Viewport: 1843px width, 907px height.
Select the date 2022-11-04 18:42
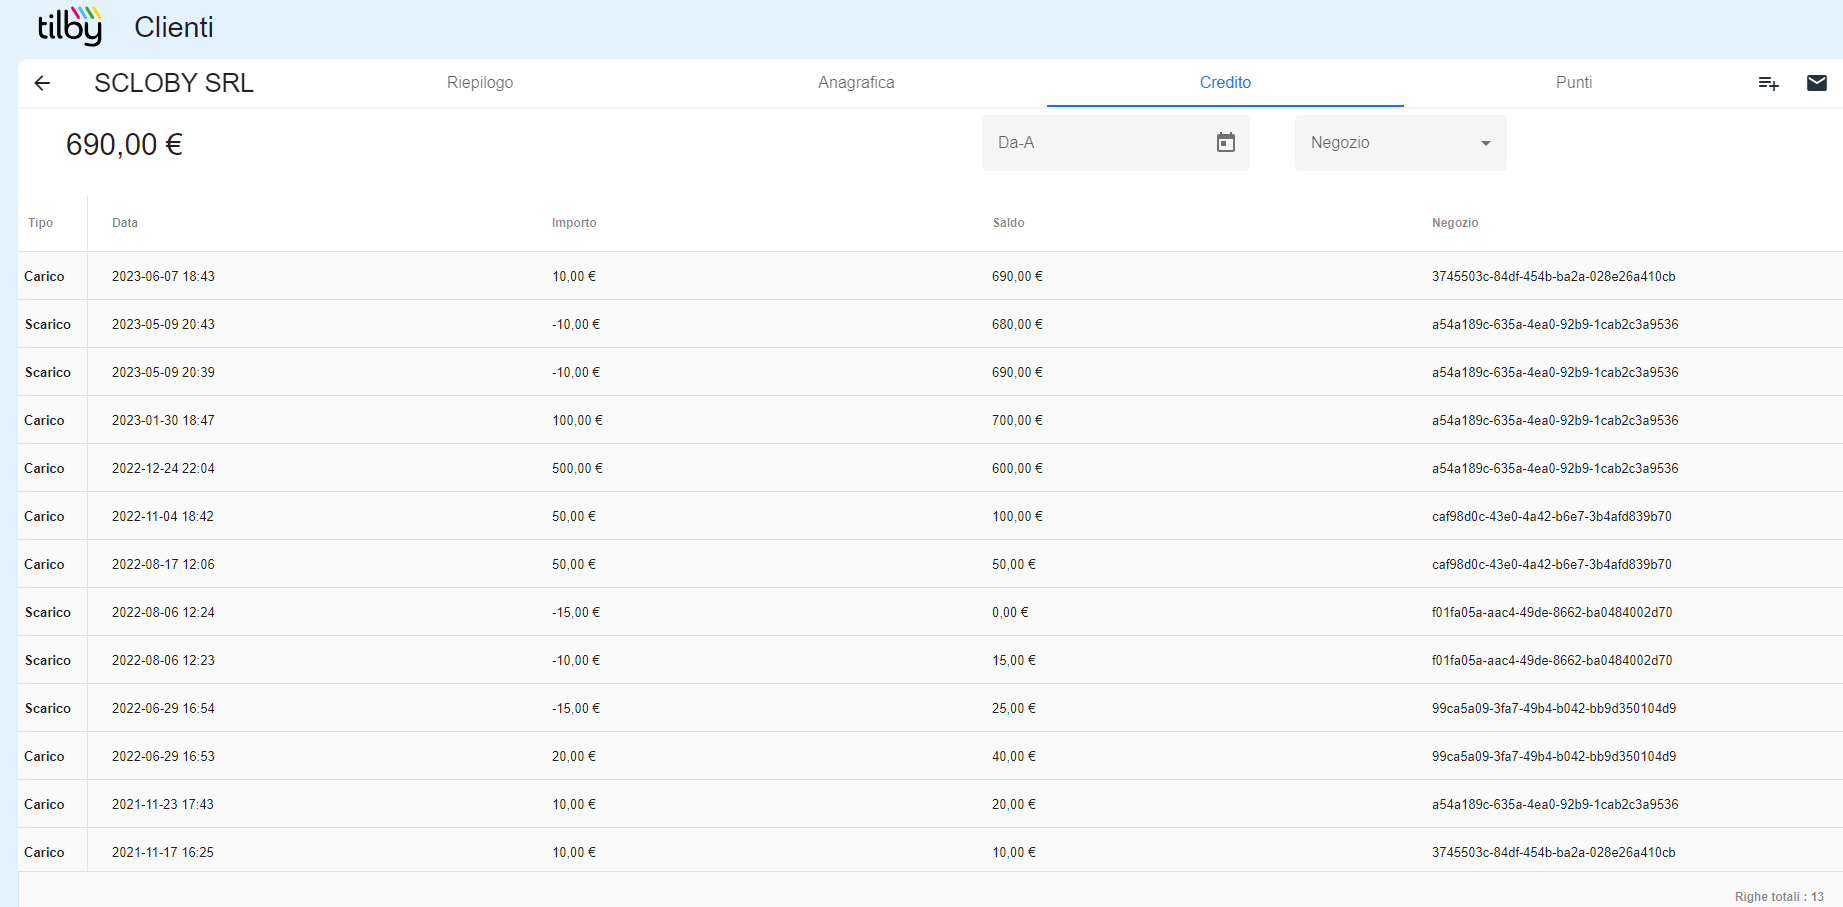coord(163,517)
